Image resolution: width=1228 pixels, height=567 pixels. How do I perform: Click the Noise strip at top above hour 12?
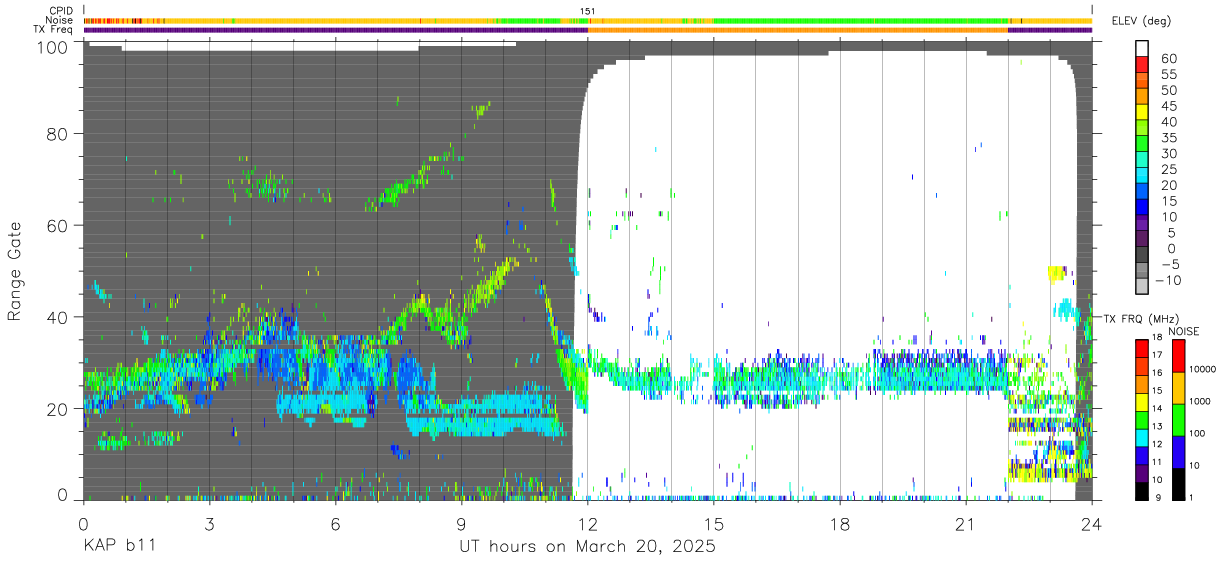(587, 20)
